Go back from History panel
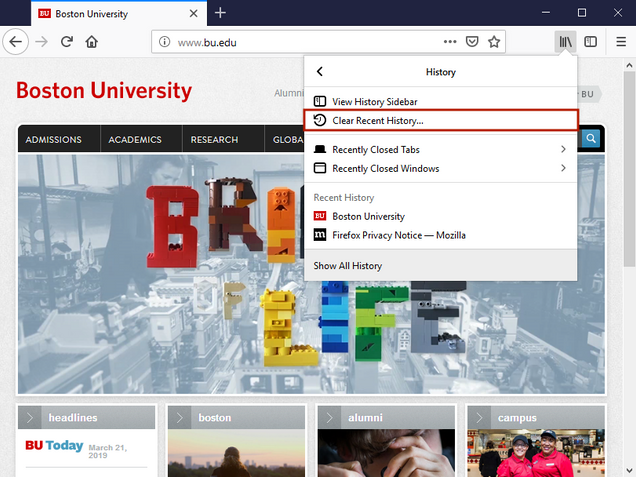 coord(320,72)
